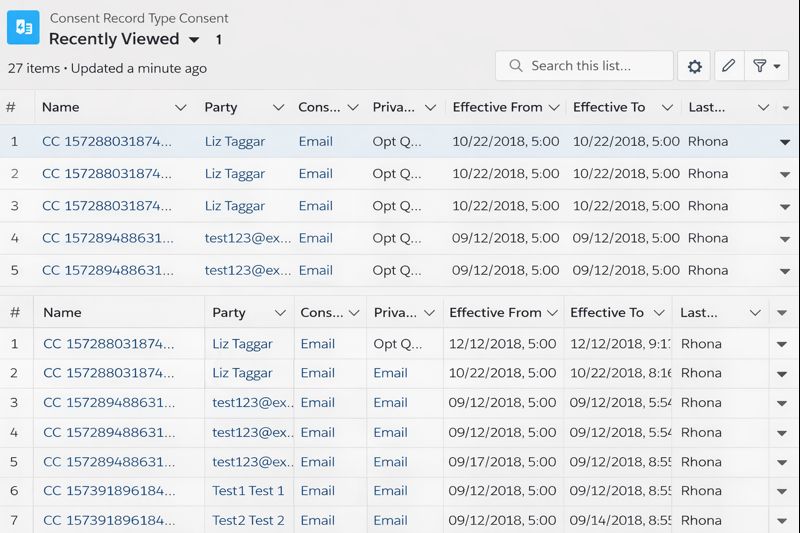The width and height of the screenshot is (800, 533).
Task: Open row 1 actions arrow in top table
Action: [785, 142]
